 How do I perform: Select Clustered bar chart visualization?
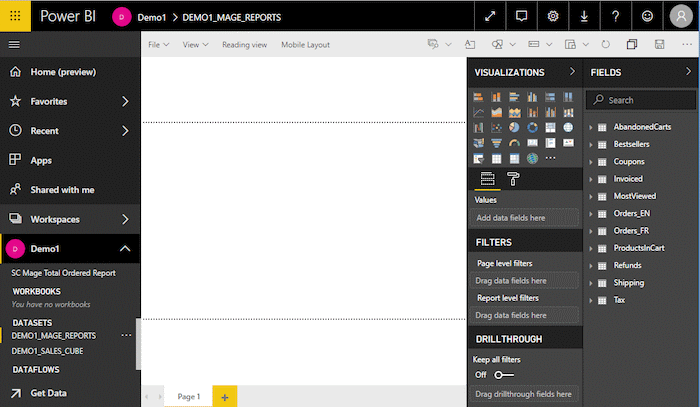(514, 97)
